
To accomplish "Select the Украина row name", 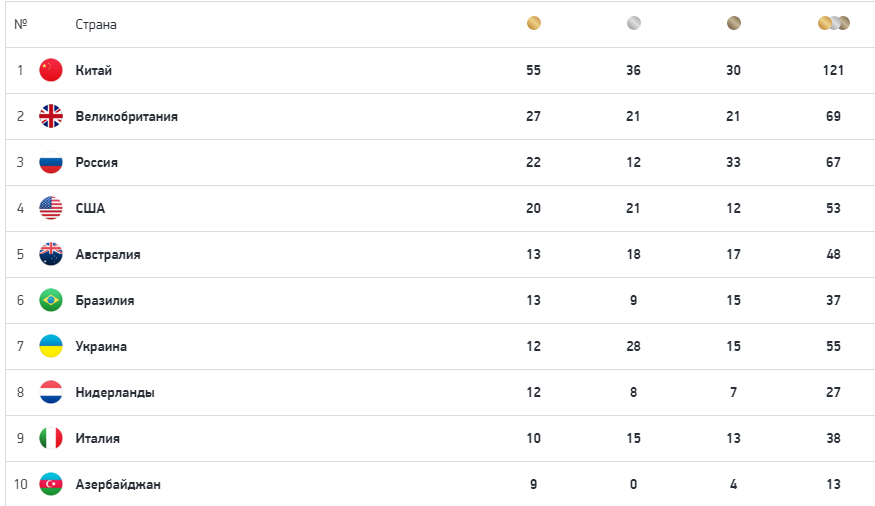I will 101,346.
